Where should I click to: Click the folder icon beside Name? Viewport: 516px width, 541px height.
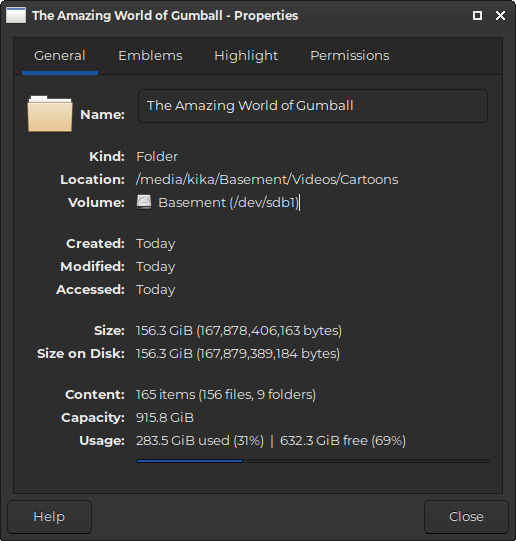click(x=50, y=114)
